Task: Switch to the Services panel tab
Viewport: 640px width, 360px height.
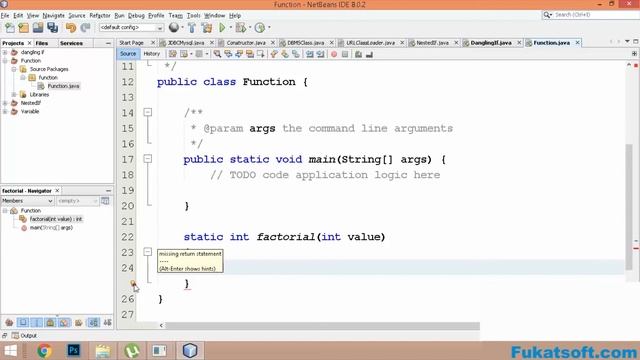Action: click(x=71, y=43)
